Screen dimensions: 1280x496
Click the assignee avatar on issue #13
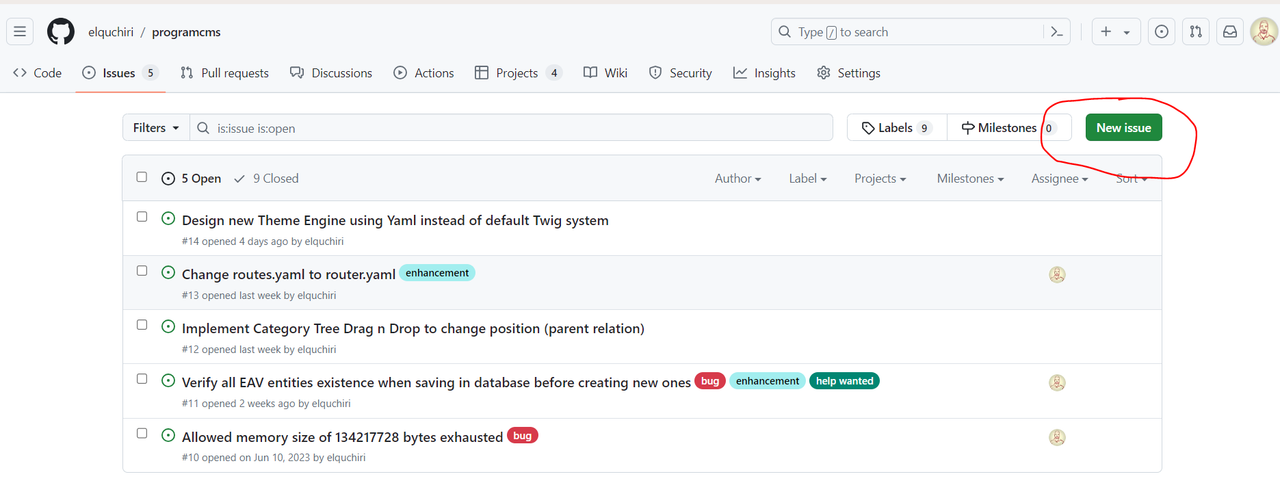tap(1057, 275)
